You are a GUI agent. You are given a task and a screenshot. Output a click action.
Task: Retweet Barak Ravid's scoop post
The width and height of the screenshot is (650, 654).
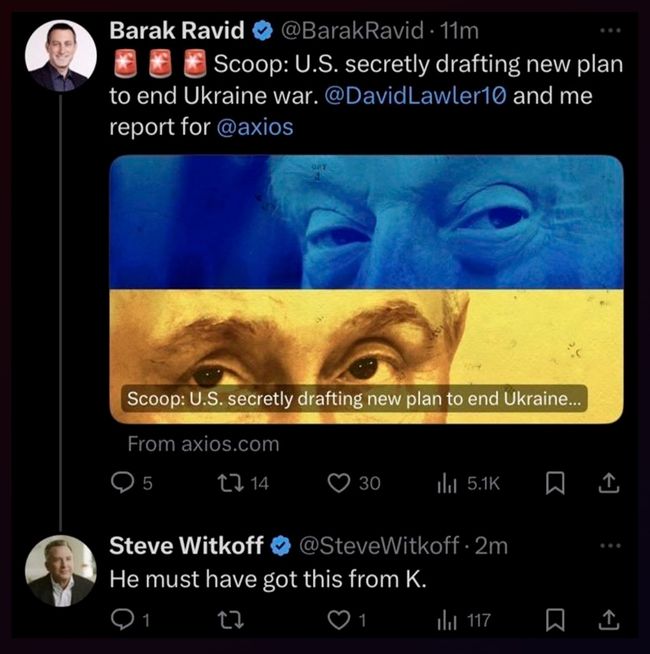tap(243, 483)
